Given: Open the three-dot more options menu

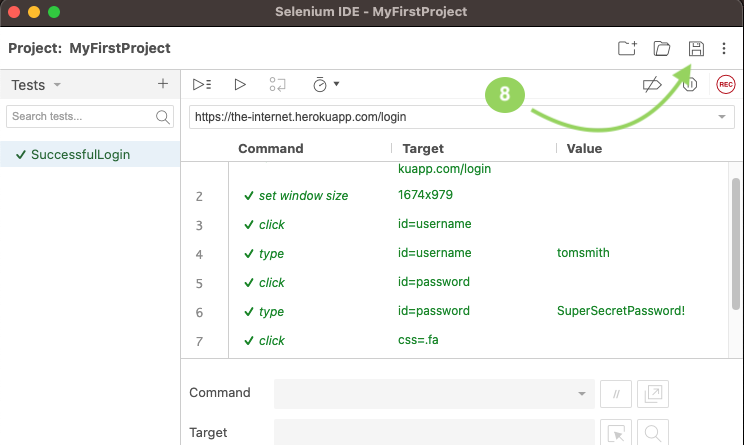Looking at the screenshot, I should point(724,48).
